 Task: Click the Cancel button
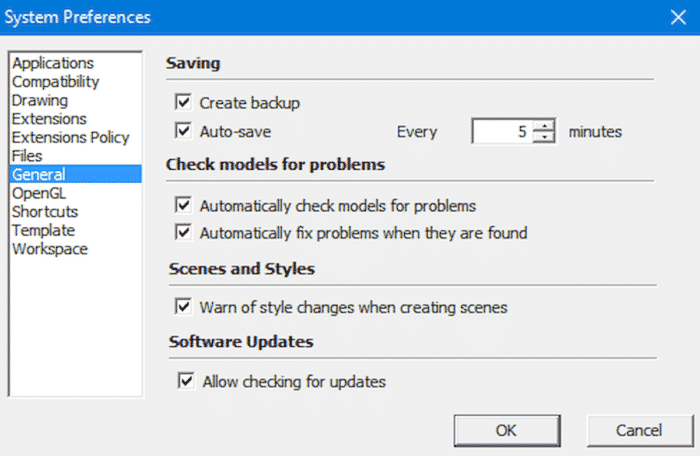pos(639,430)
